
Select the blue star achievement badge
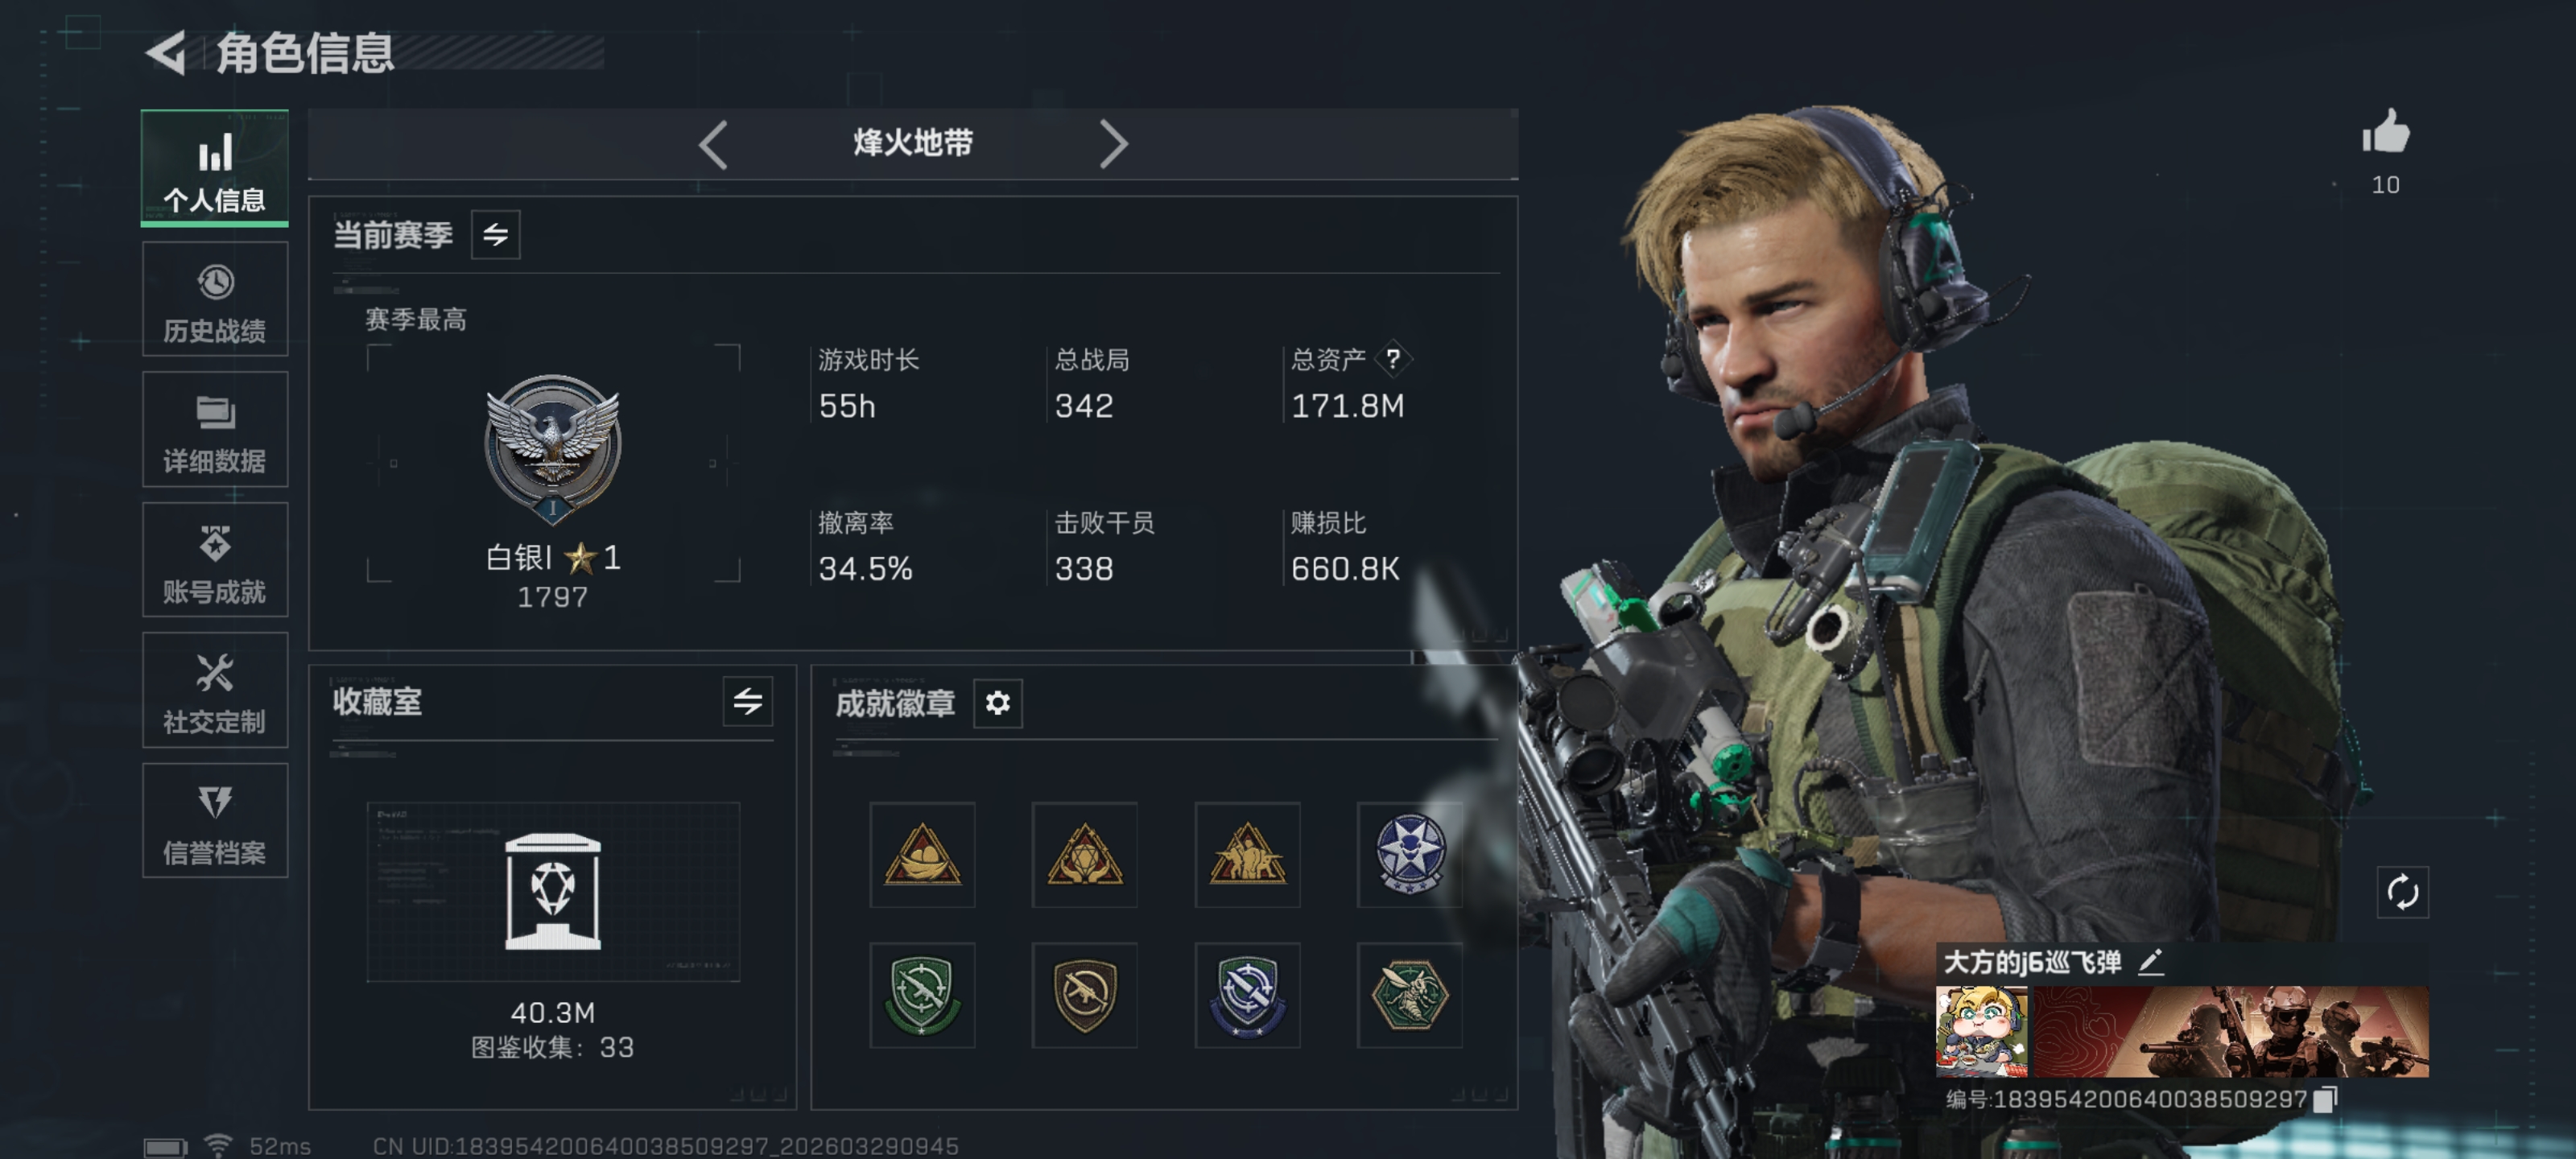(1410, 854)
